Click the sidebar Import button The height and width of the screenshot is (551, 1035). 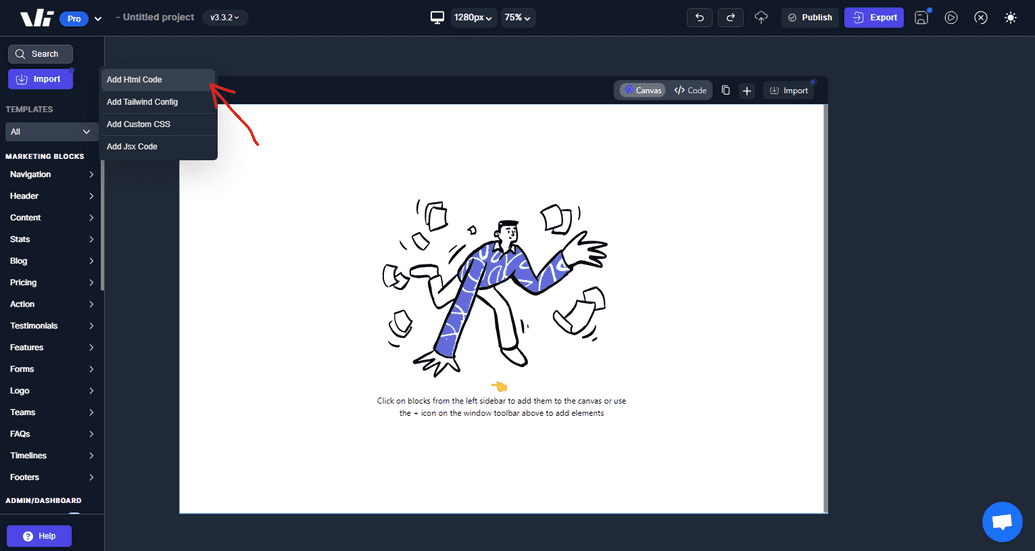pos(40,79)
